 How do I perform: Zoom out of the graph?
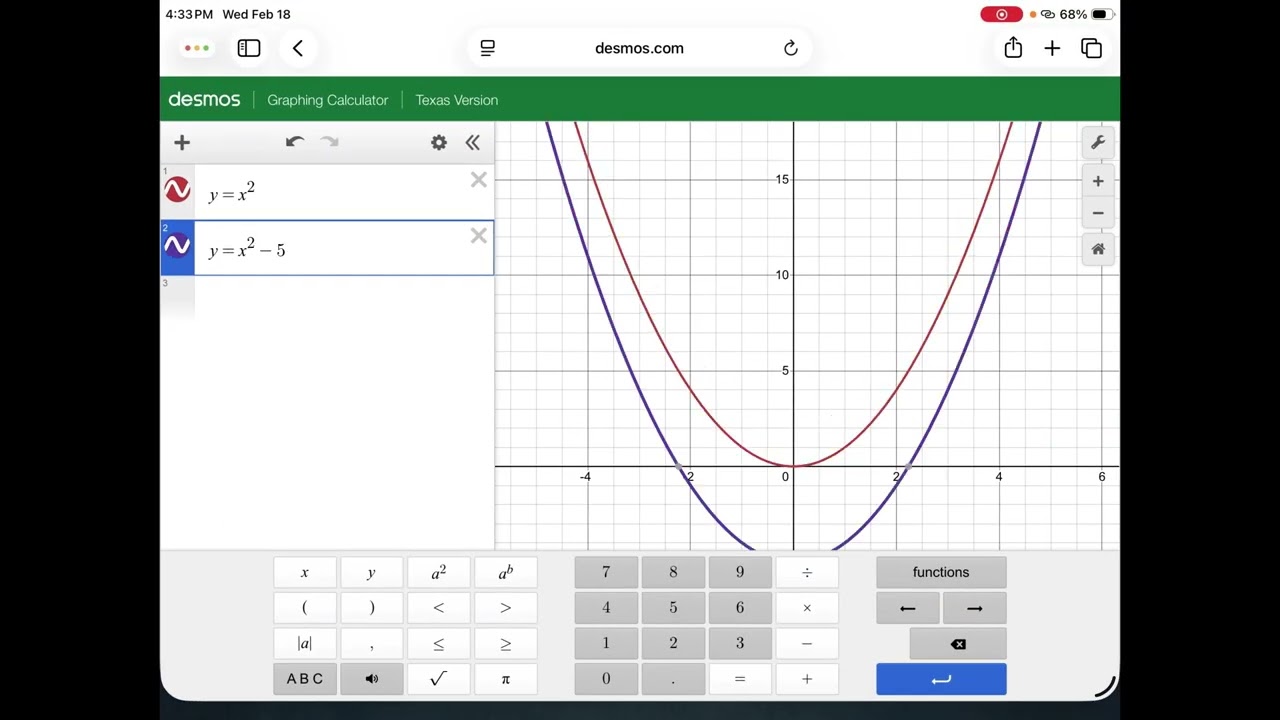pyautogui.click(x=1098, y=213)
